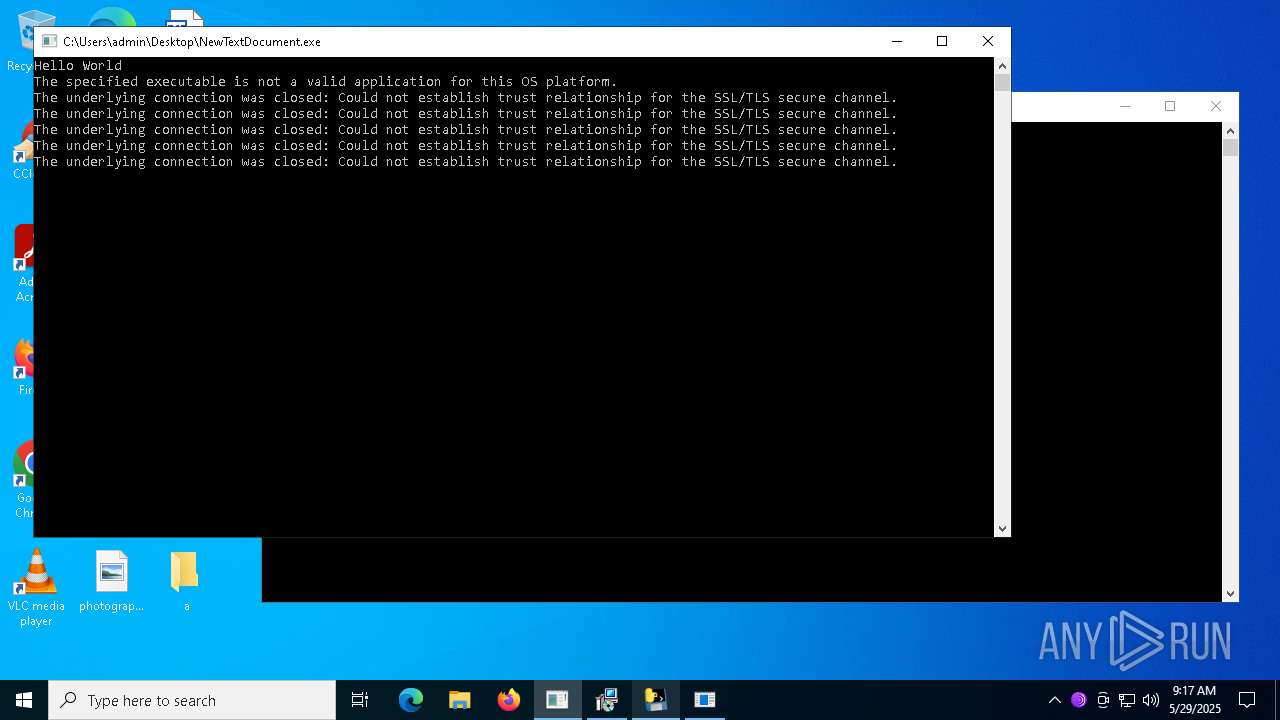The width and height of the screenshot is (1280, 720).
Task: Open File Explorer from the taskbar
Action: coord(460,700)
